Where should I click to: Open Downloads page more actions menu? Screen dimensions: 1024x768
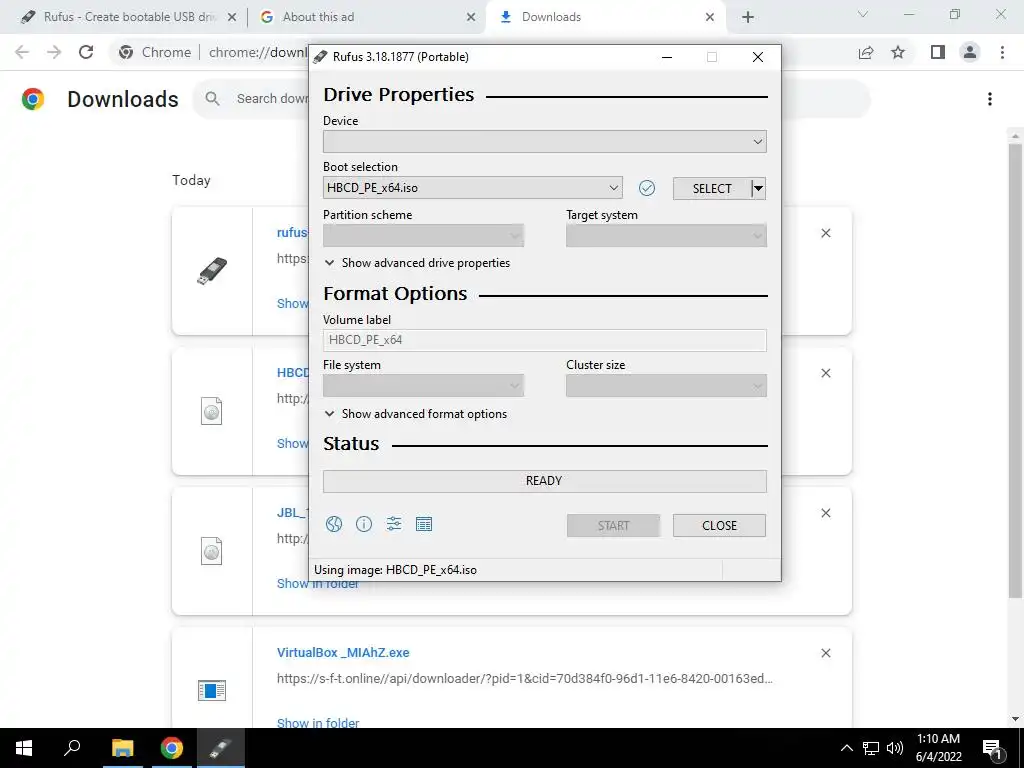pos(990,99)
